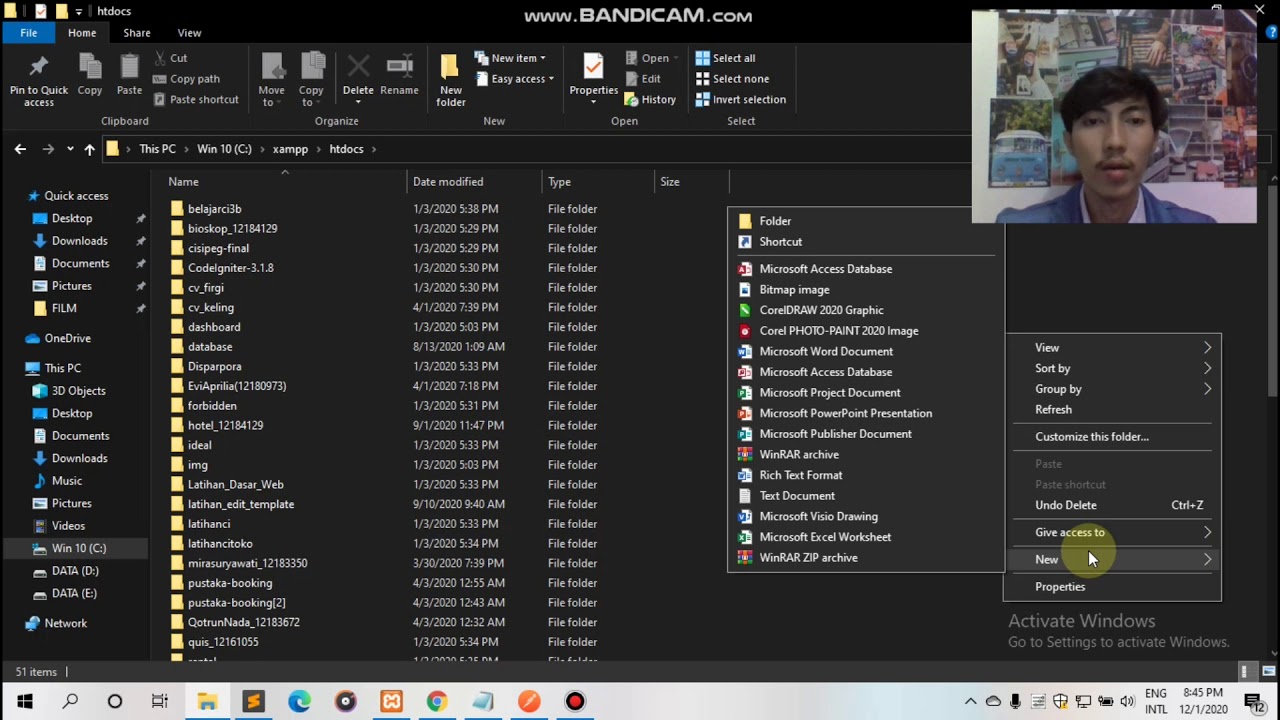Image resolution: width=1280 pixels, height=720 pixels.
Task: Go back with the Back arrow
Action: (x=20, y=149)
